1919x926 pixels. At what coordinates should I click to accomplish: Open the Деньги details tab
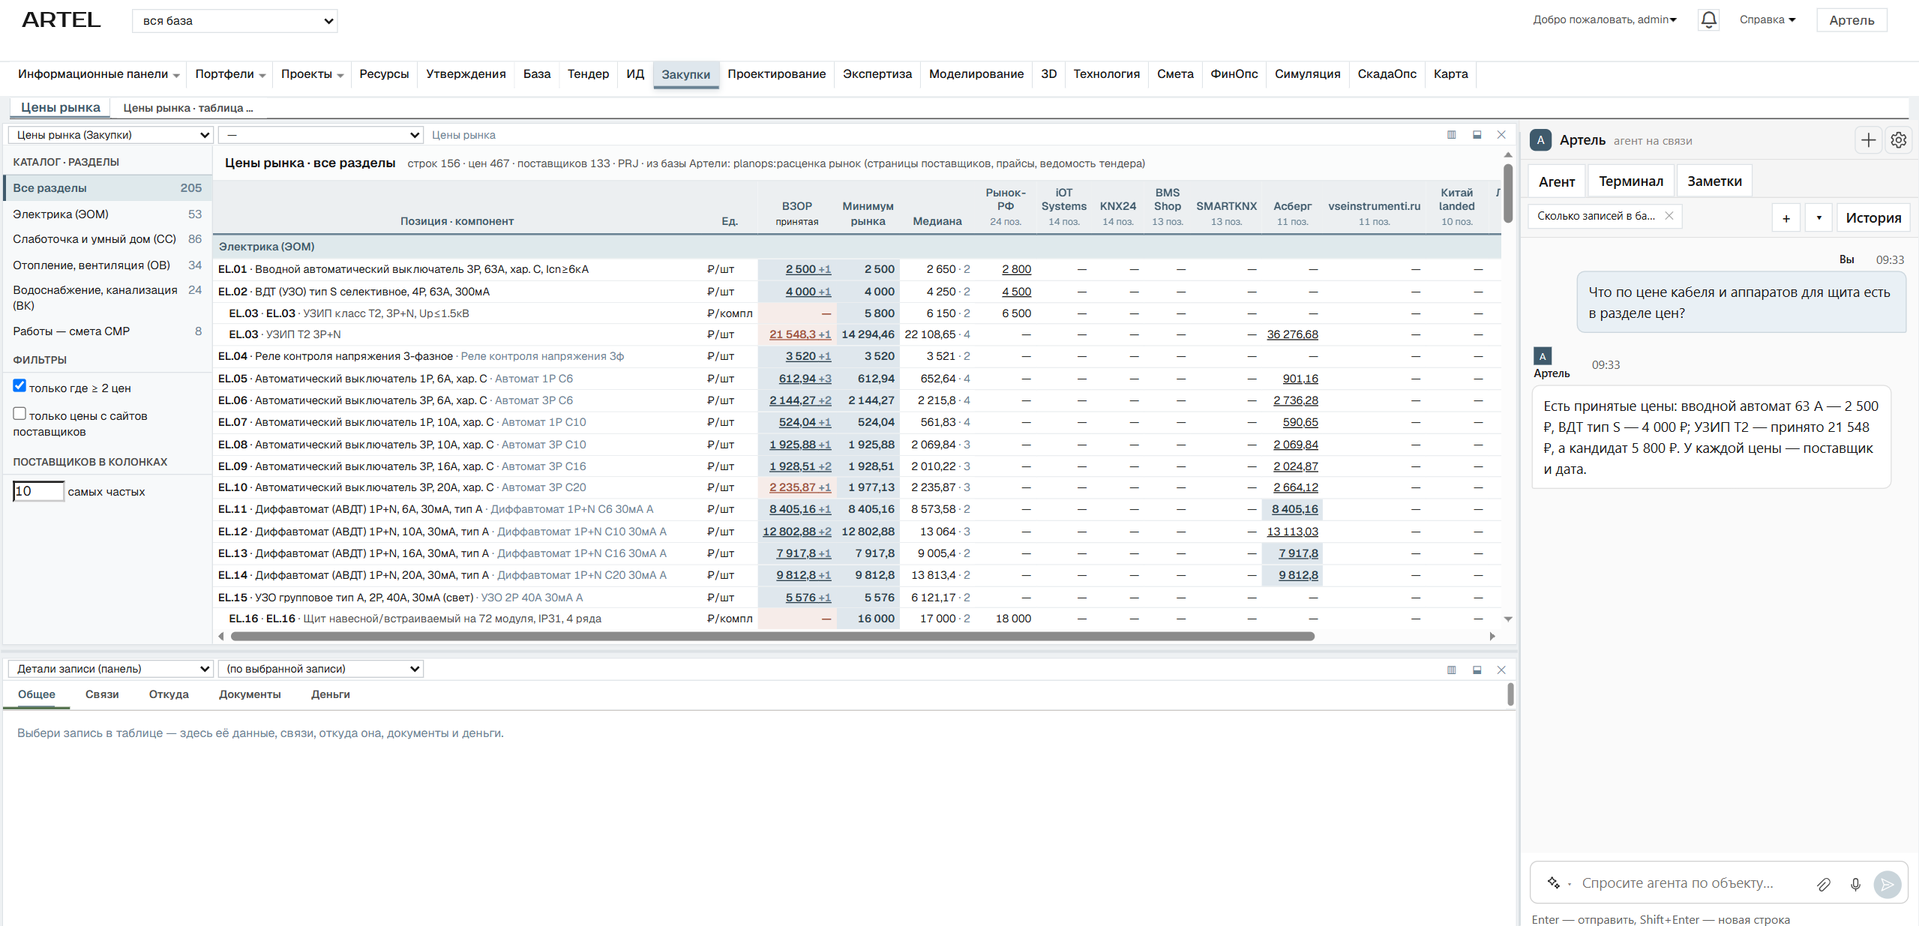pos(330,694)
